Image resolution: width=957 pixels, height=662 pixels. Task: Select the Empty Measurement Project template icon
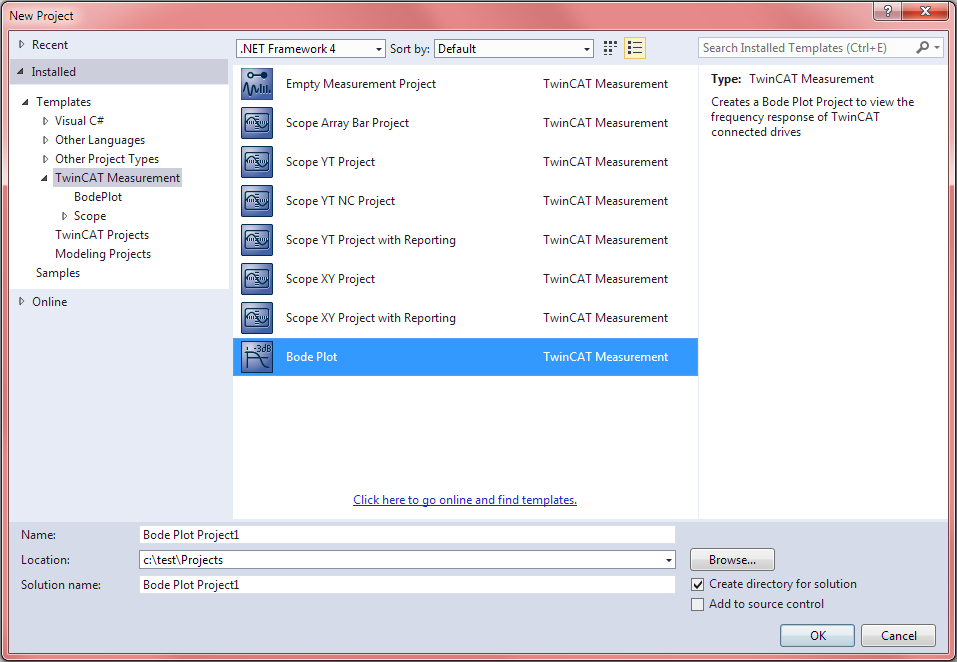257,84
